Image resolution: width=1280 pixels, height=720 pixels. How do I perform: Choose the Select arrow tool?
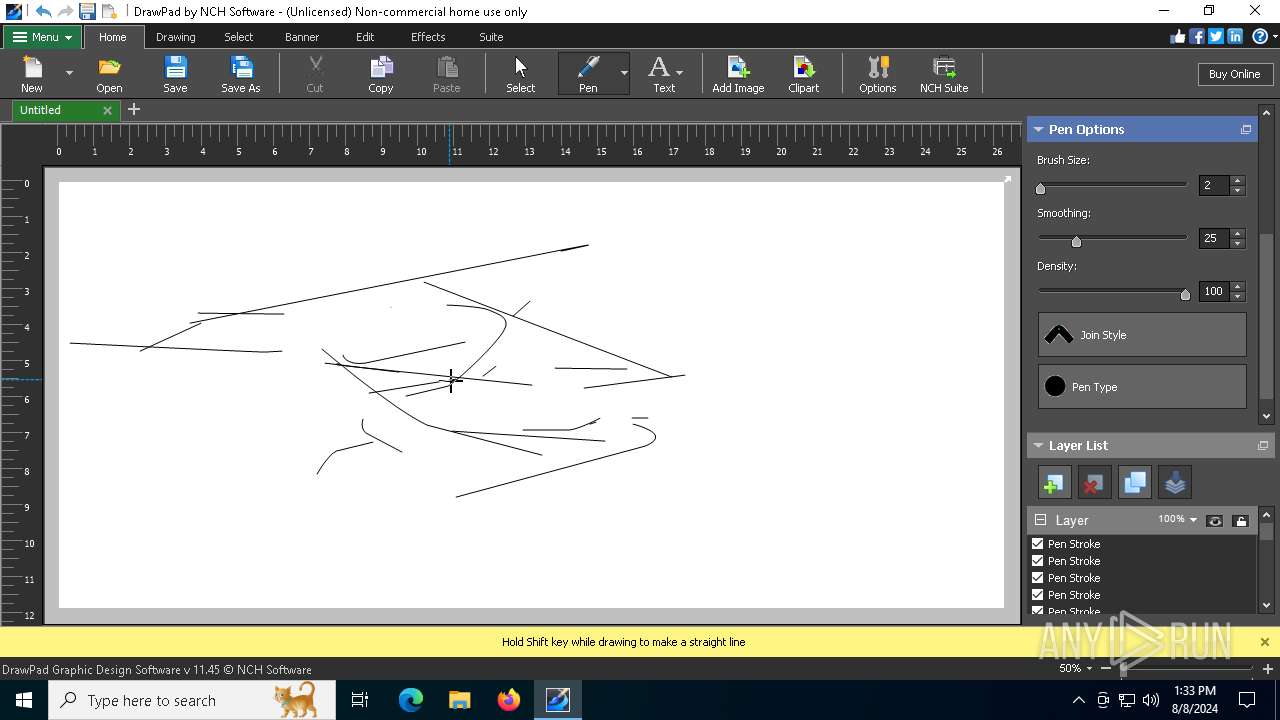[520, 74]
